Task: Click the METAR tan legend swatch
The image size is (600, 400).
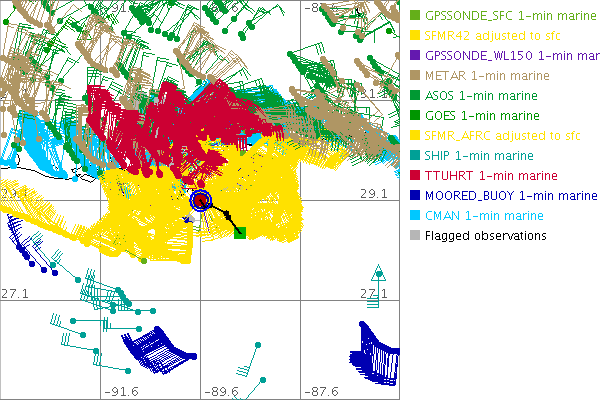Action: [x=415, y=76]
